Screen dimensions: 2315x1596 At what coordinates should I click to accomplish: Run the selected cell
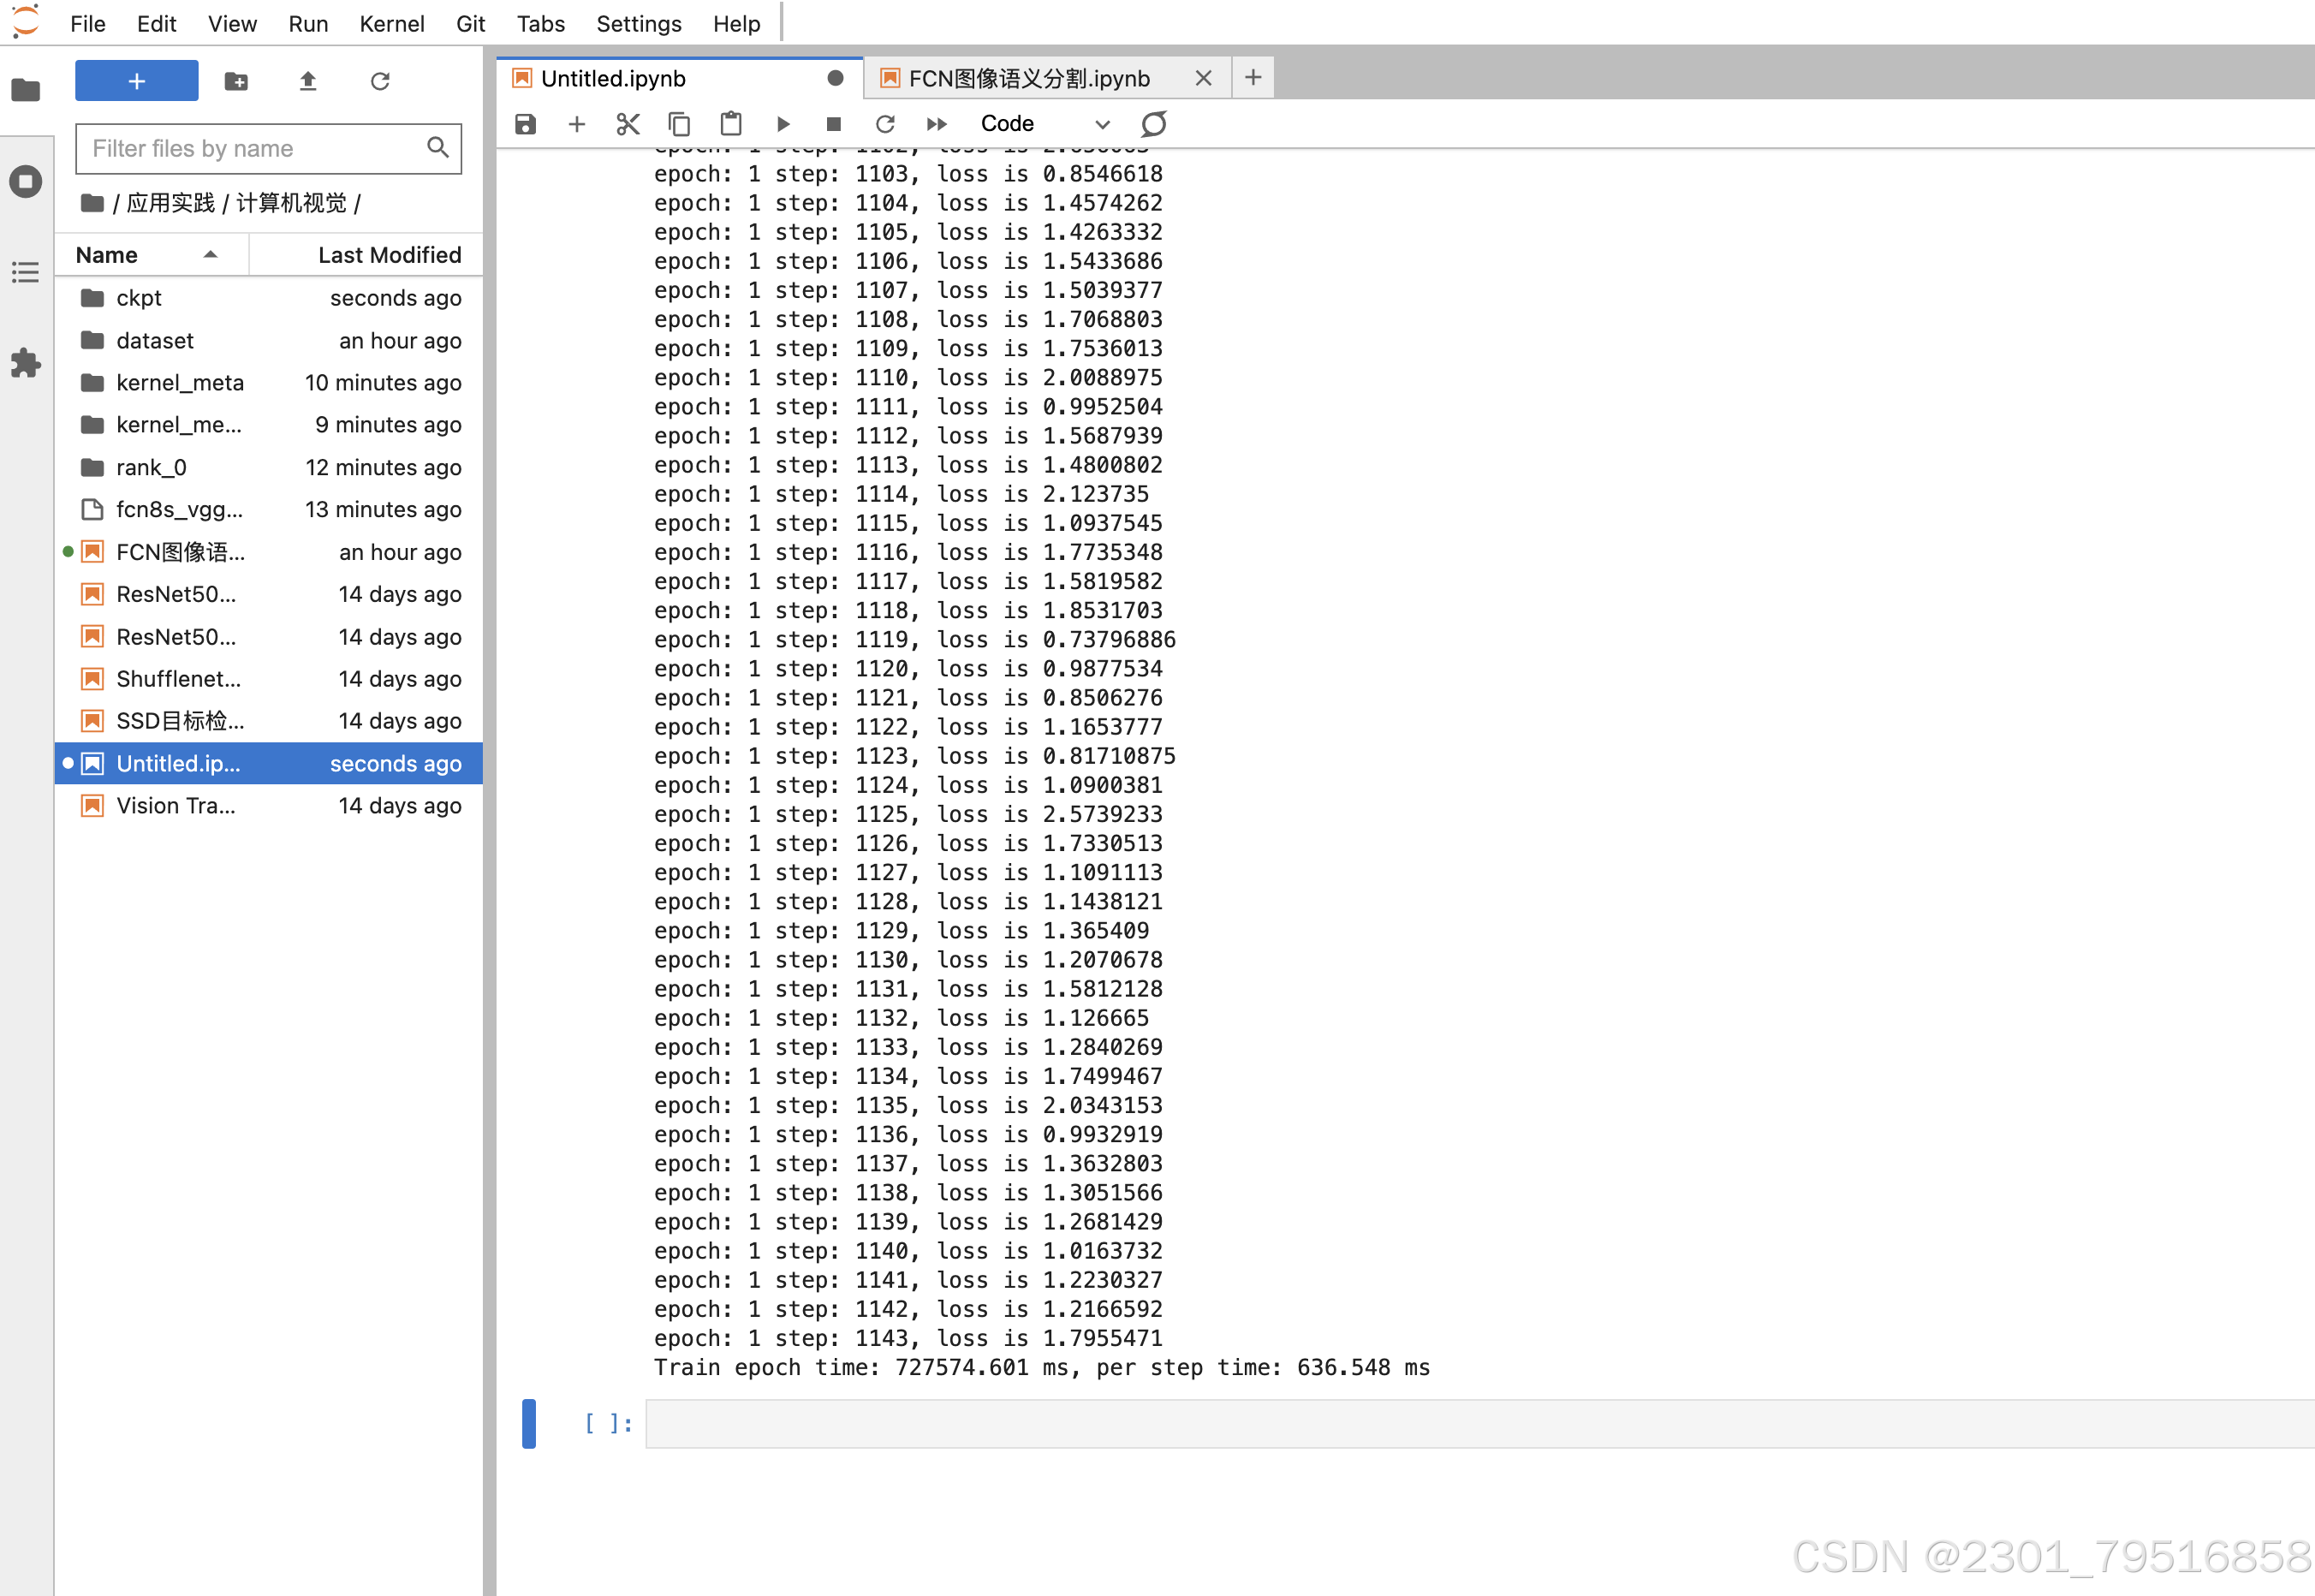[x=783, y=124]
